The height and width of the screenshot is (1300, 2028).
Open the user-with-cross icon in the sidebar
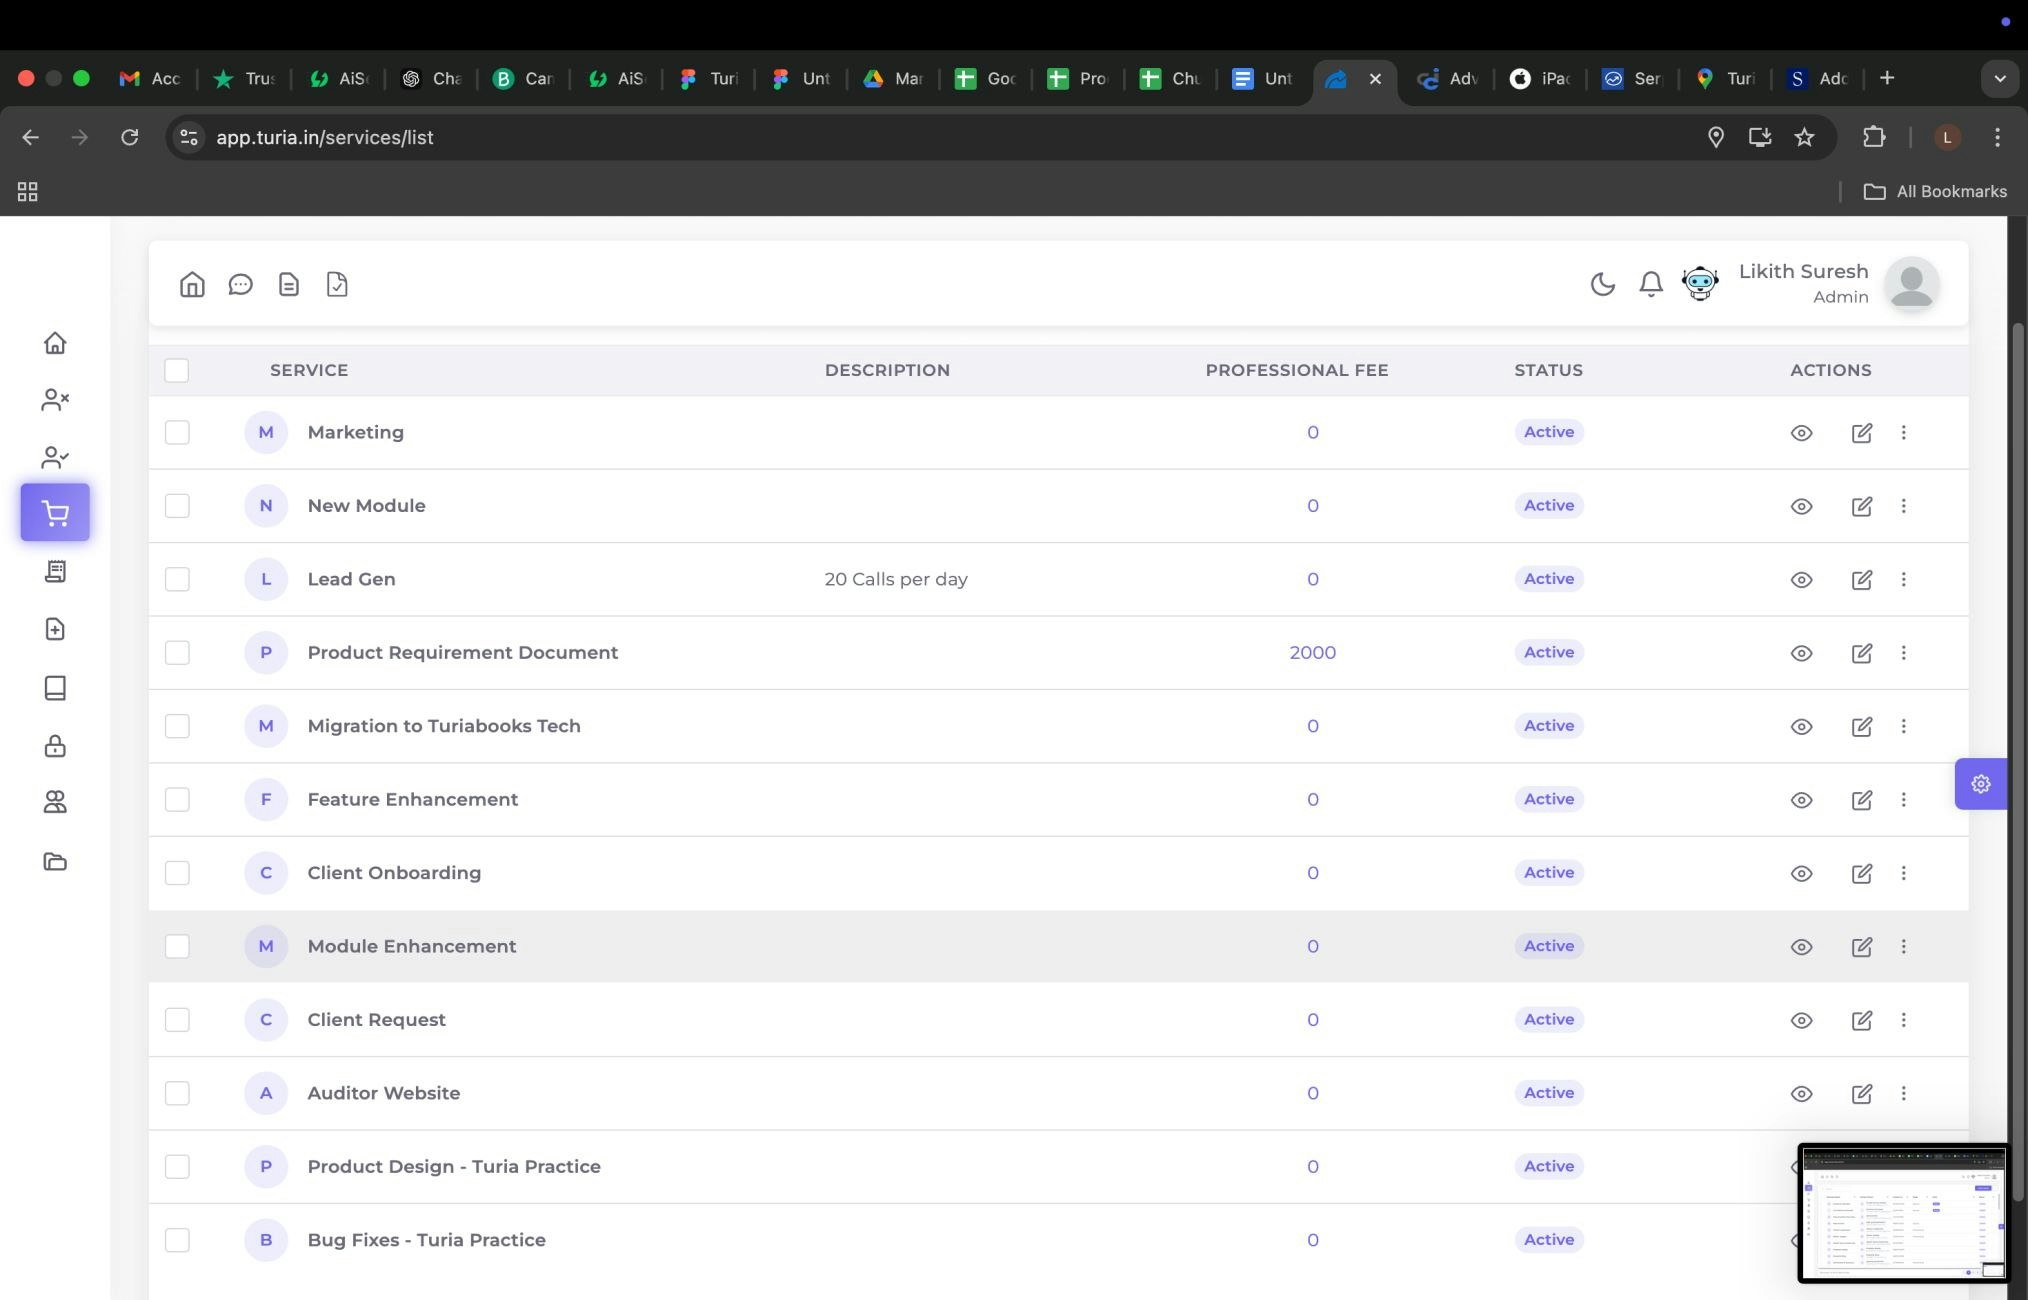55,400
